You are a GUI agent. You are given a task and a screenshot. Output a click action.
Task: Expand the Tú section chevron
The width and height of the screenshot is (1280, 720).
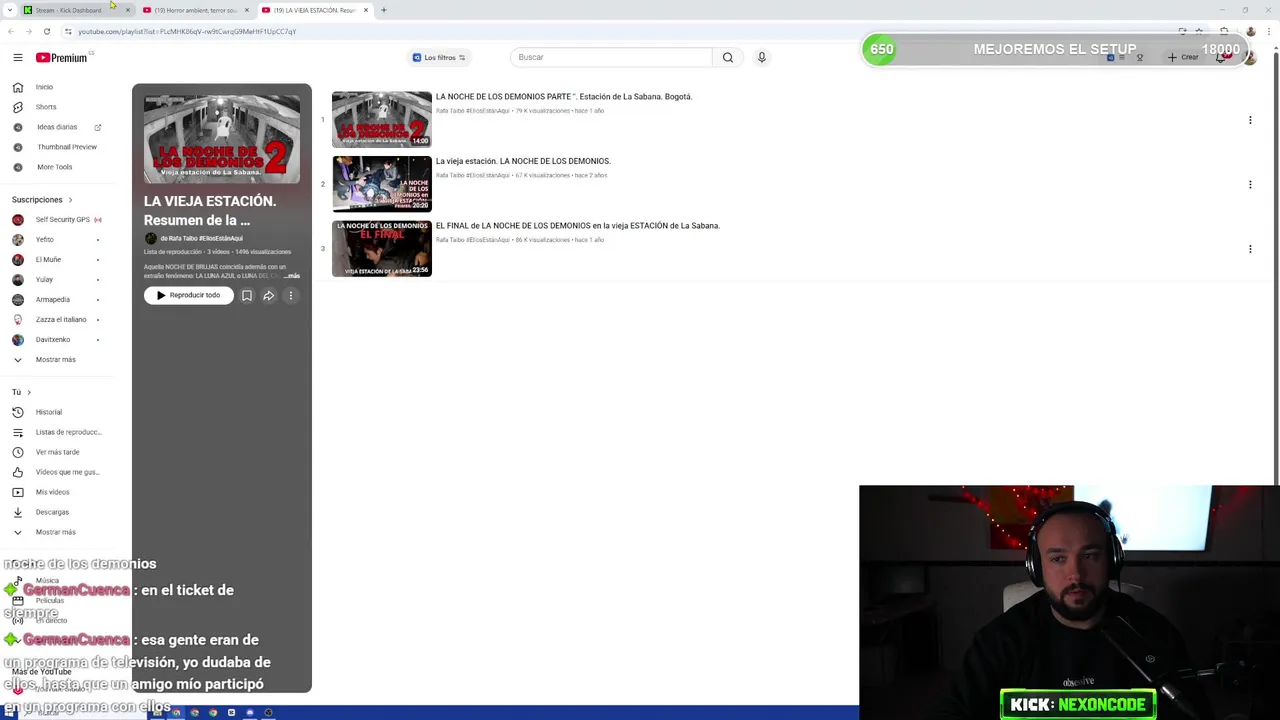(x=29, y=392)
